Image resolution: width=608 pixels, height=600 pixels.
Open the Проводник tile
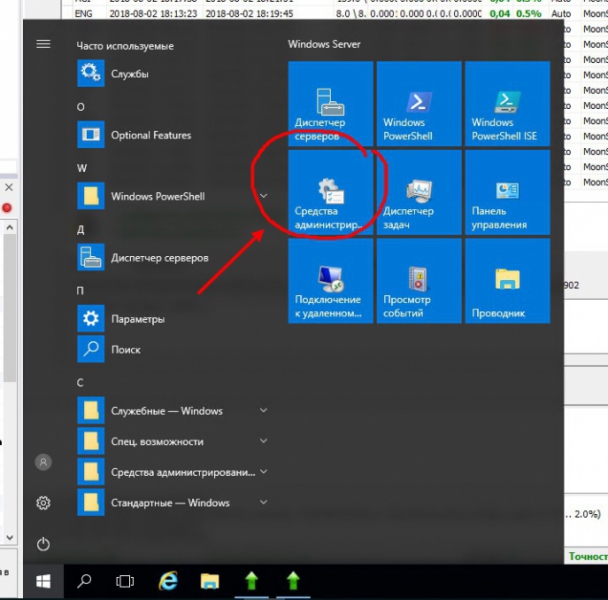pos(506,281)
